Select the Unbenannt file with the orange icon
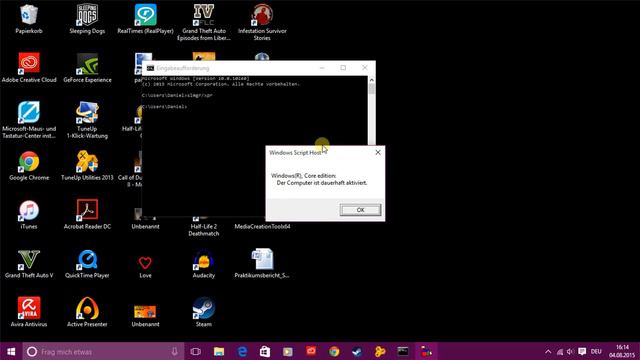The height and width of the screenshot is (360, 640). click(145, 311)
